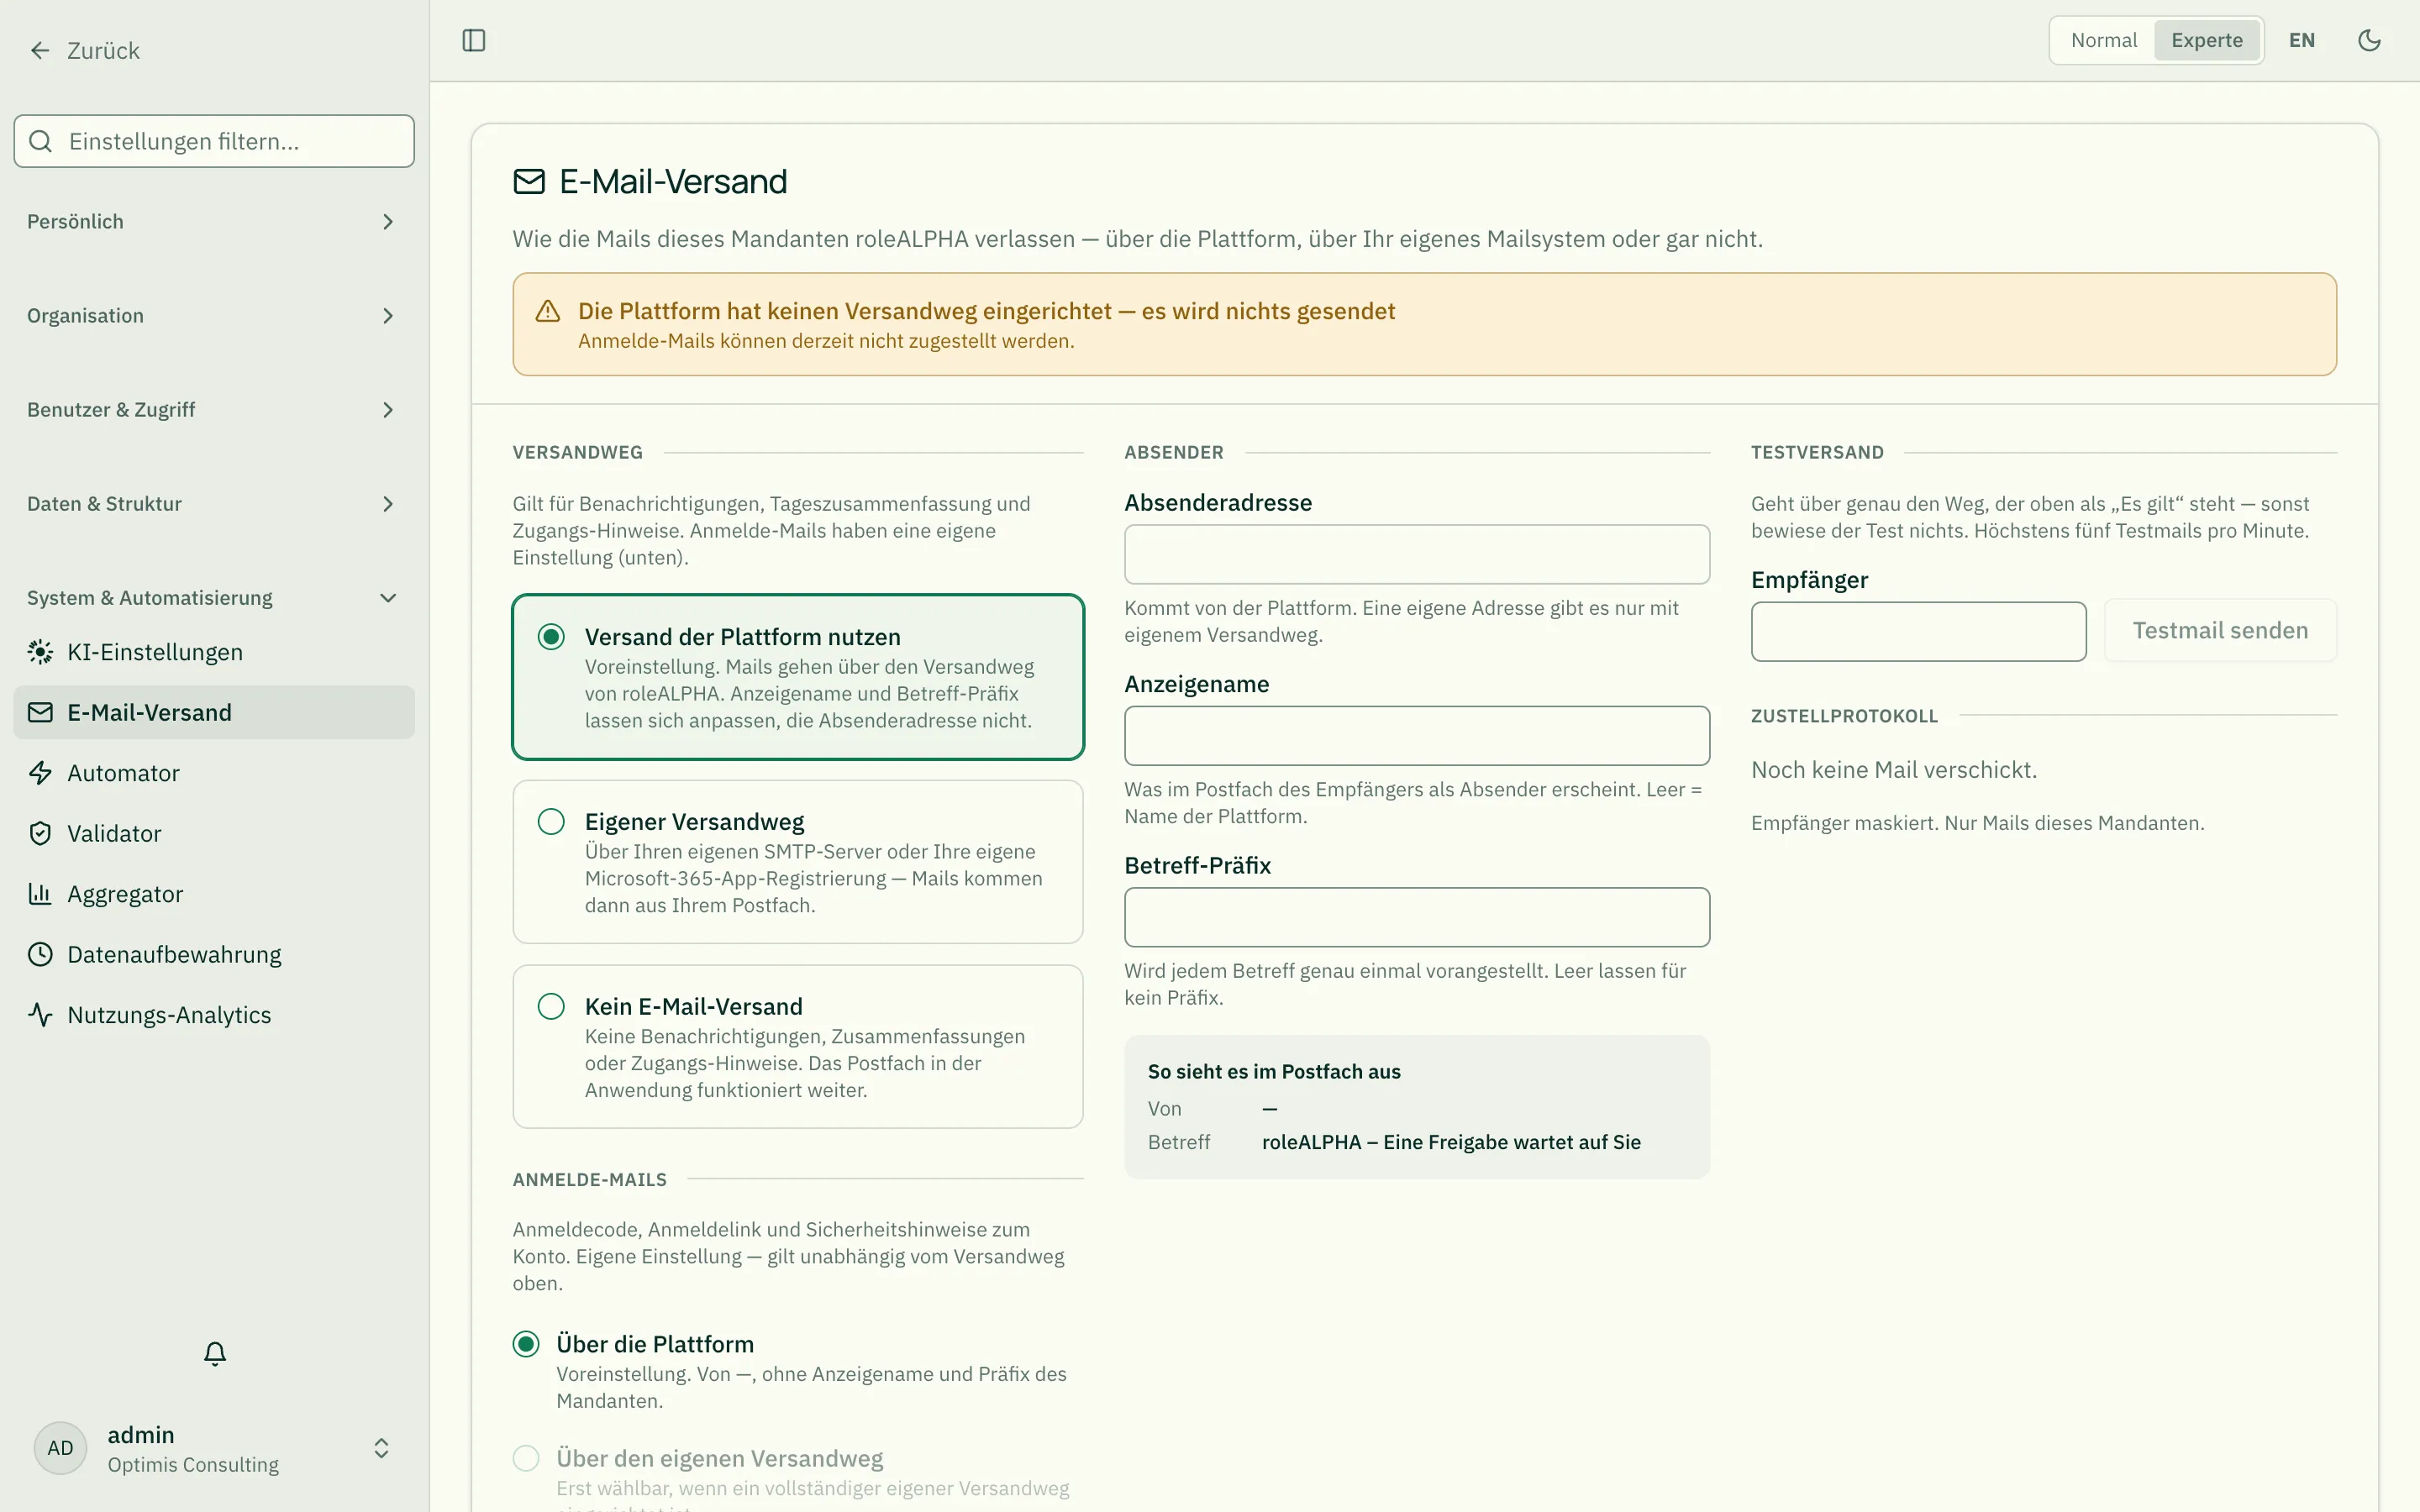Image resolution: width=2420 pixels, height=1512 pixels.
Task: Go back via Zurück link
Action: coord(84,50)
